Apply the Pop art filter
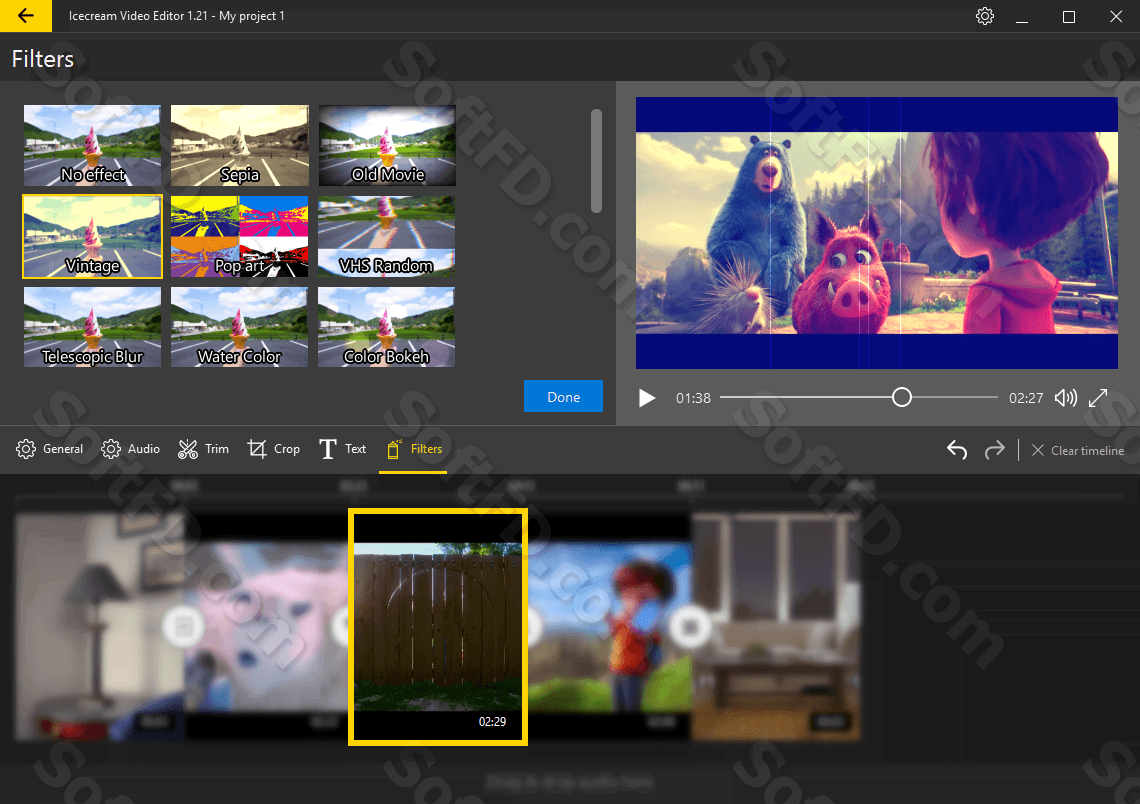The image size is (1140, 804). tap(239, 236)
